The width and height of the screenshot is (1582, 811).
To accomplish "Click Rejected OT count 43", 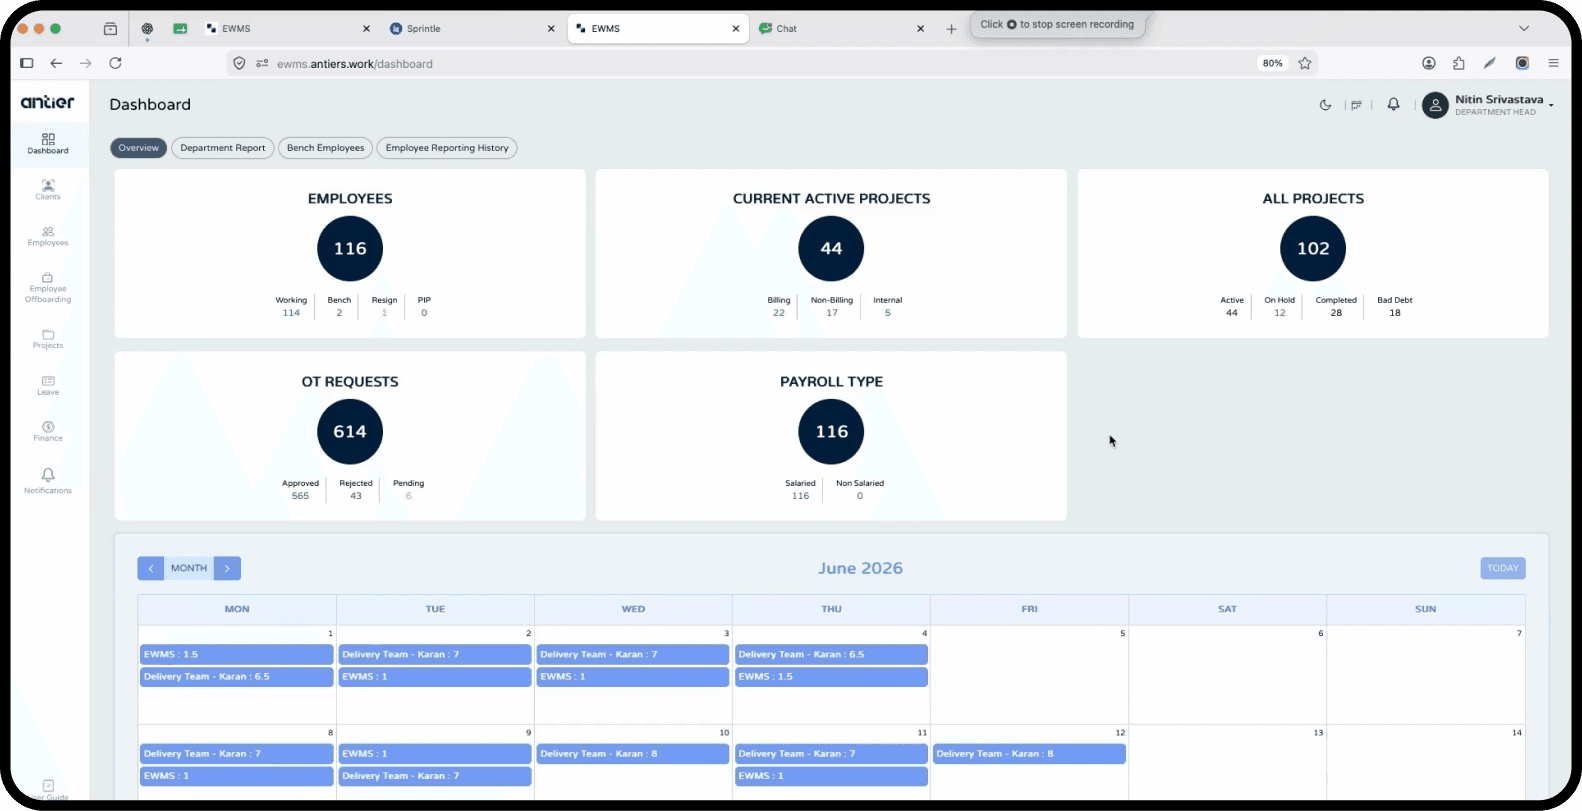I will (356, 496).
